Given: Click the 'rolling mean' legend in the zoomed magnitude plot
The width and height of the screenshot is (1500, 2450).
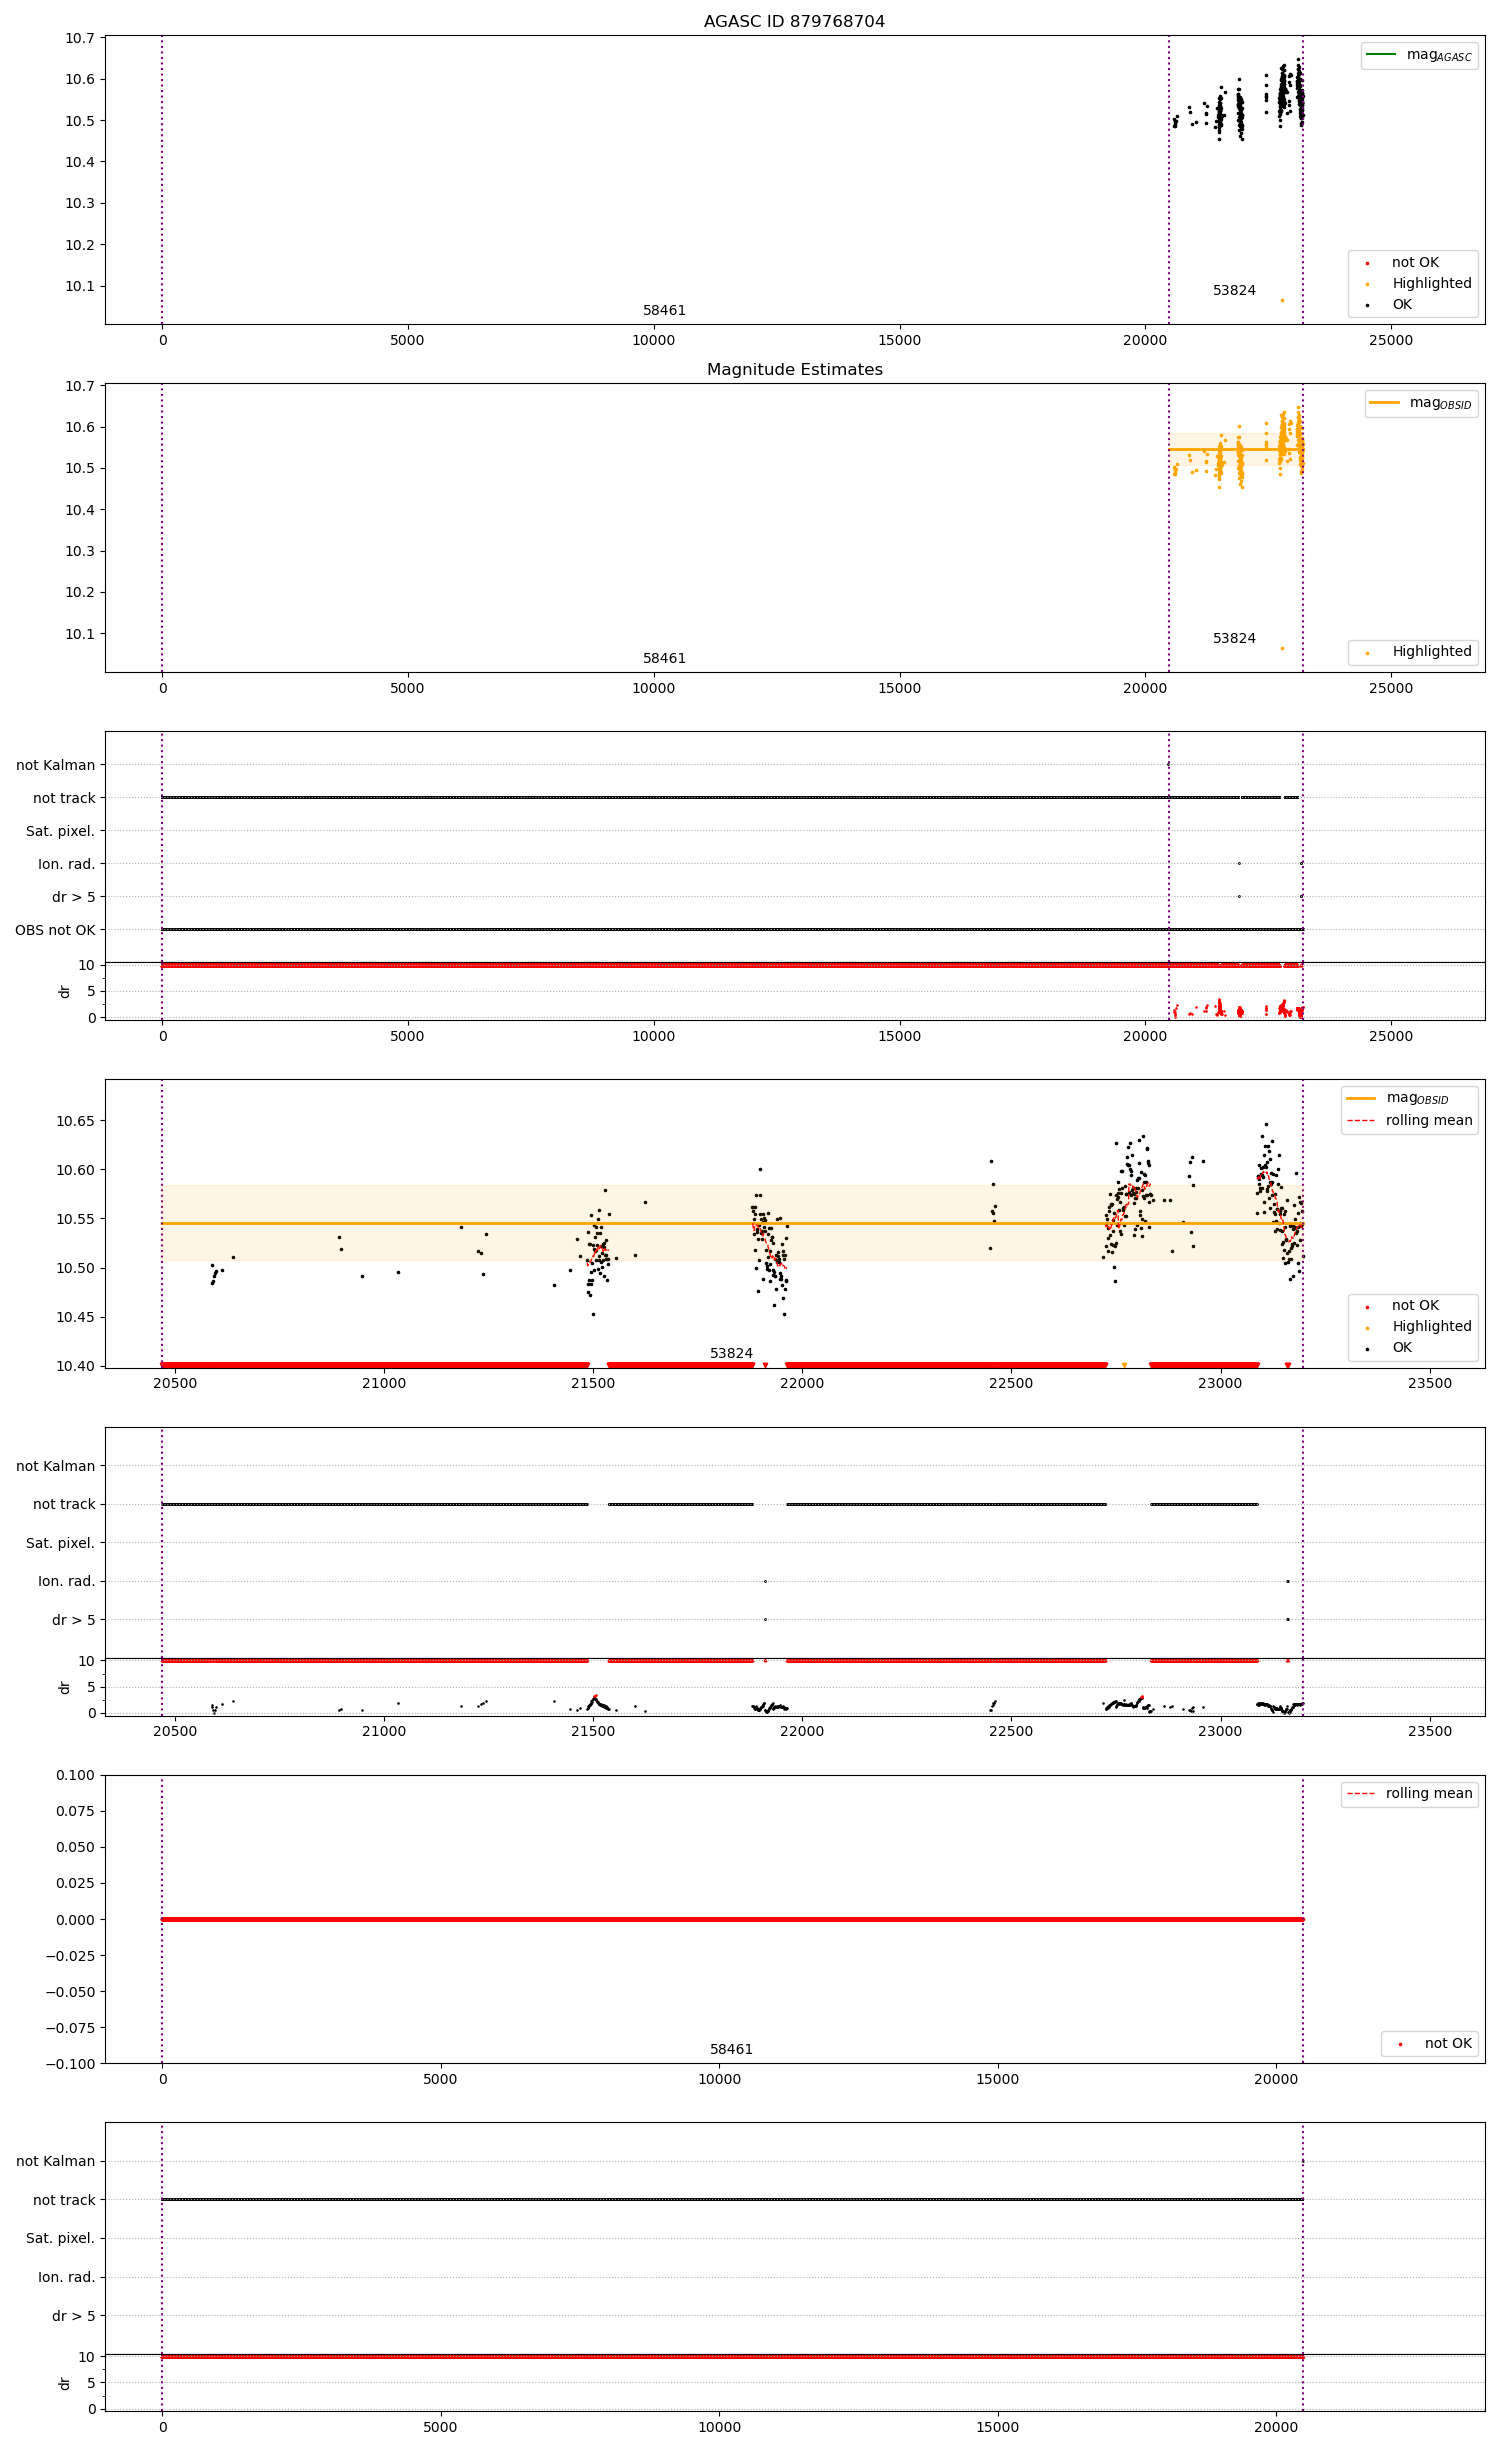Looking at the screenshot, I should point(1410,1121).
